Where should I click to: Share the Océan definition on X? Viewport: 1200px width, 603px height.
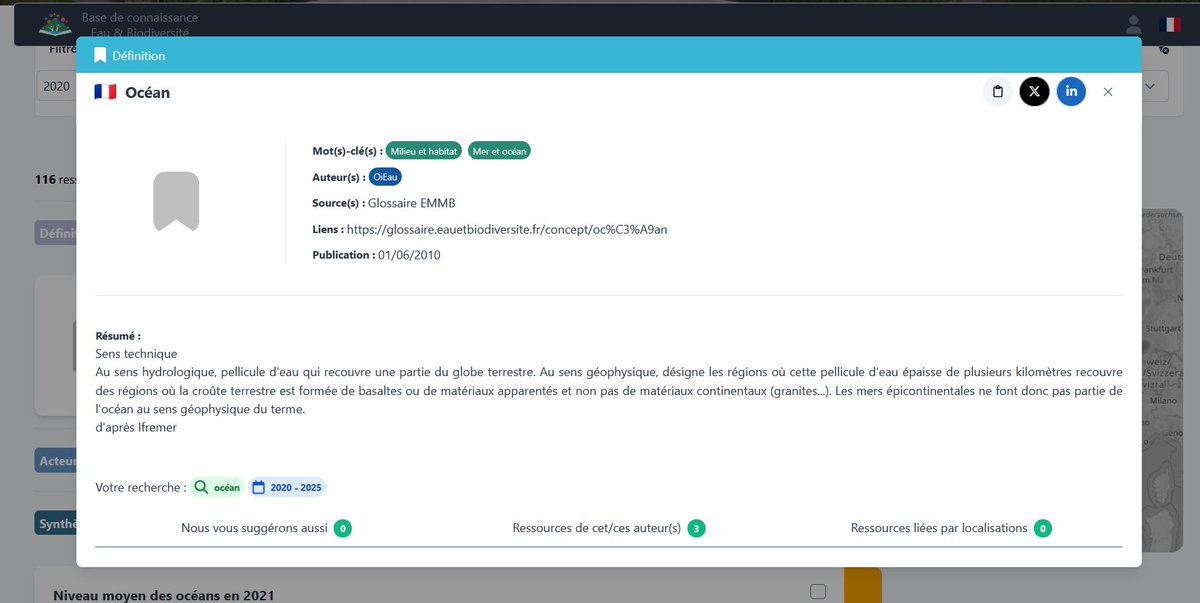(1034, 91)
